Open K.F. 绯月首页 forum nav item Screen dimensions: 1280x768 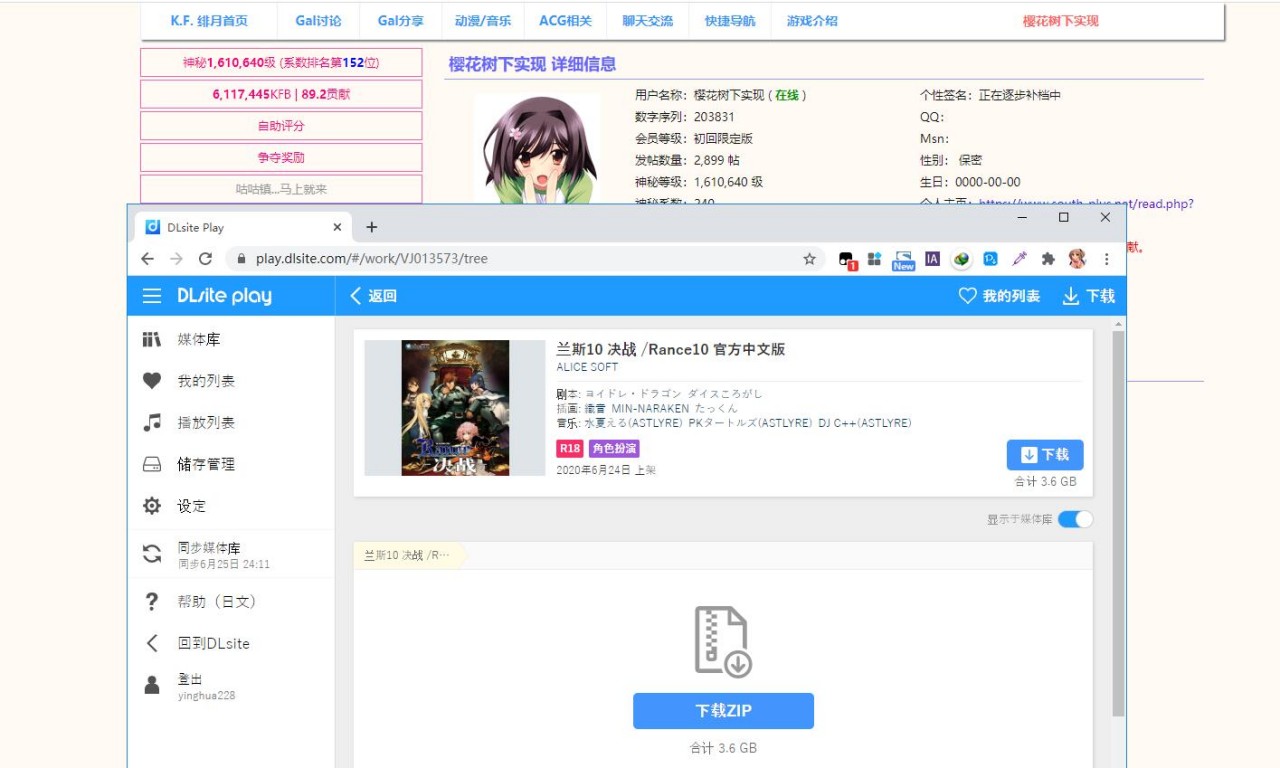[x=209, y=21]
